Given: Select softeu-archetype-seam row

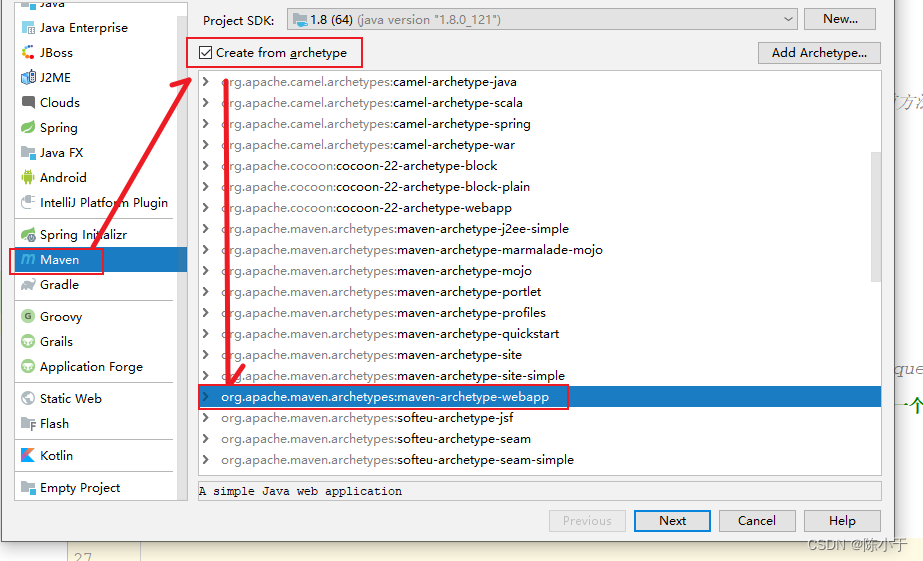Looking at the screenshot, I should pyautogui.click(x=540, y=439).
